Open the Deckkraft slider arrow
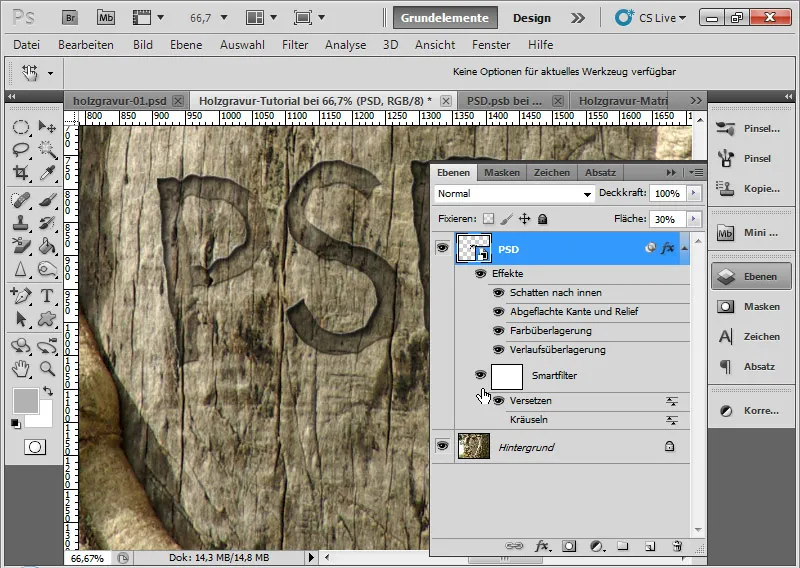 tap(693, 193)
